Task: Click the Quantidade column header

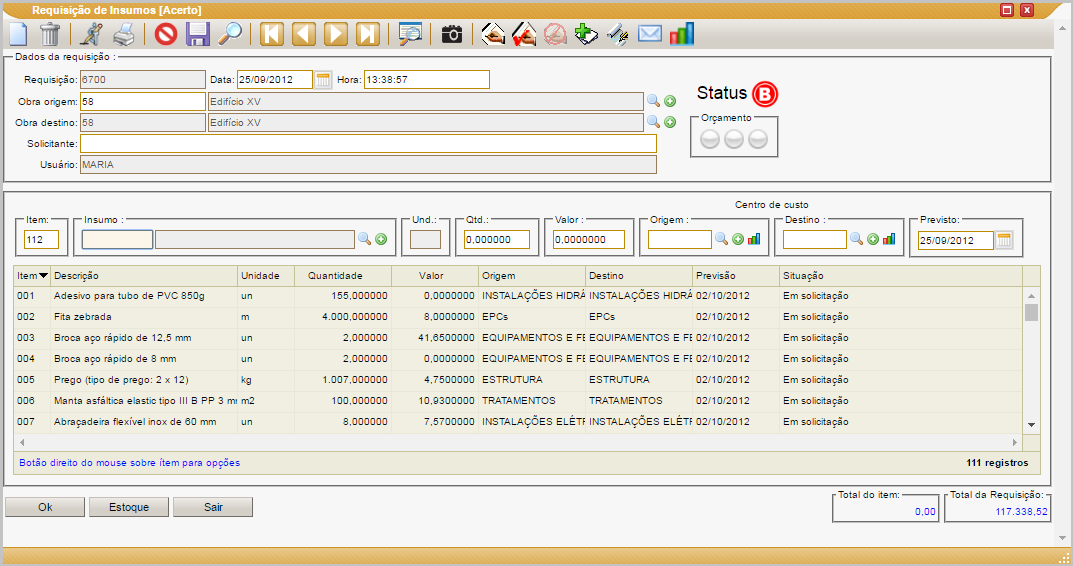Action: 342,276
